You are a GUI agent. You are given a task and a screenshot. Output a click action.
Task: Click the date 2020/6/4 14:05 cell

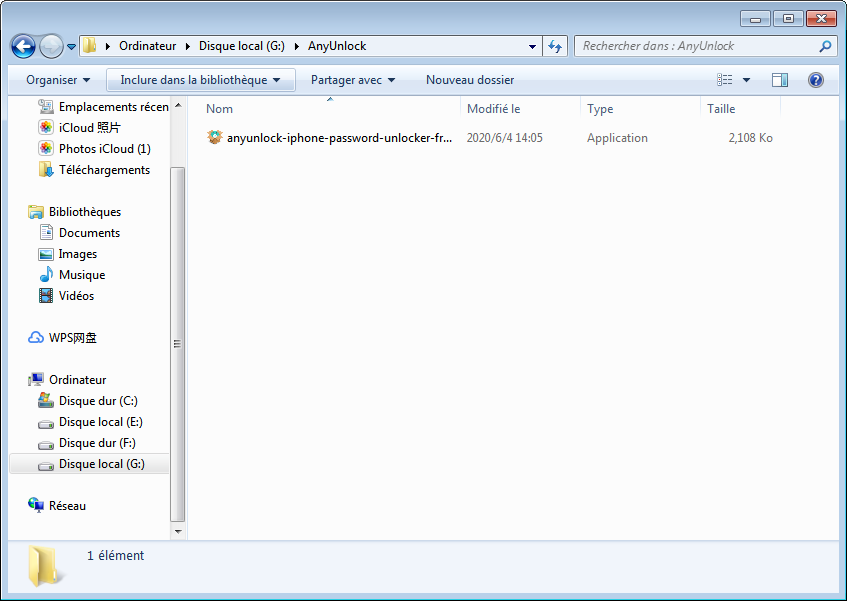[505, 138]
